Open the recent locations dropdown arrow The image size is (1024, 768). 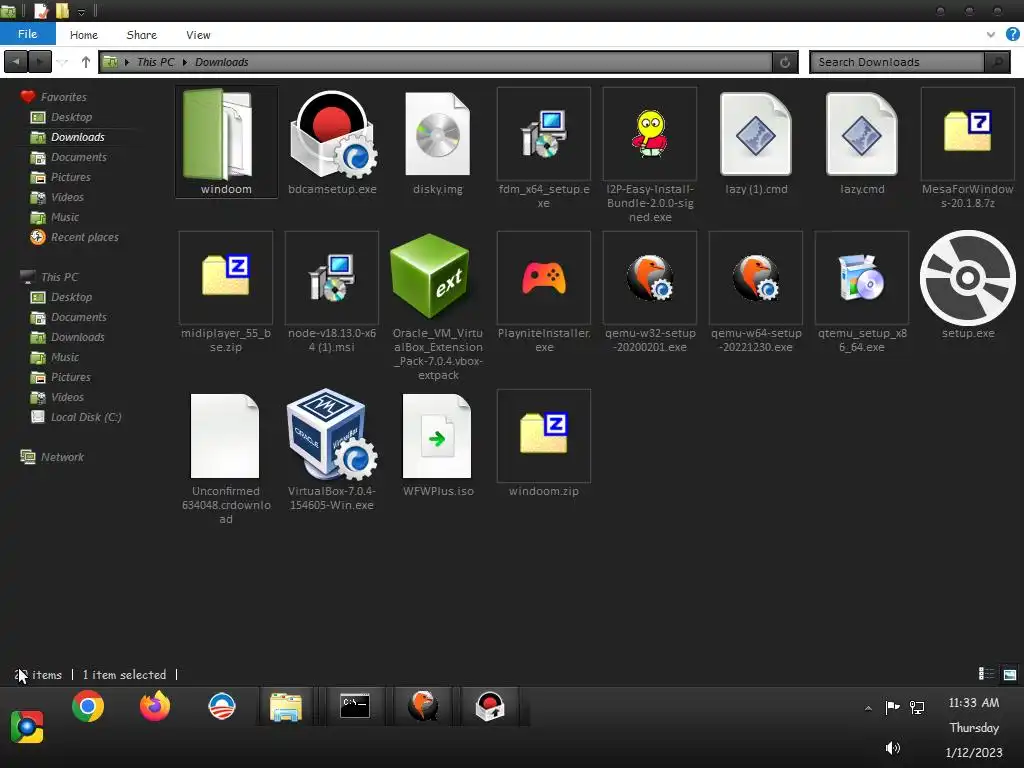tap(63, 63)
